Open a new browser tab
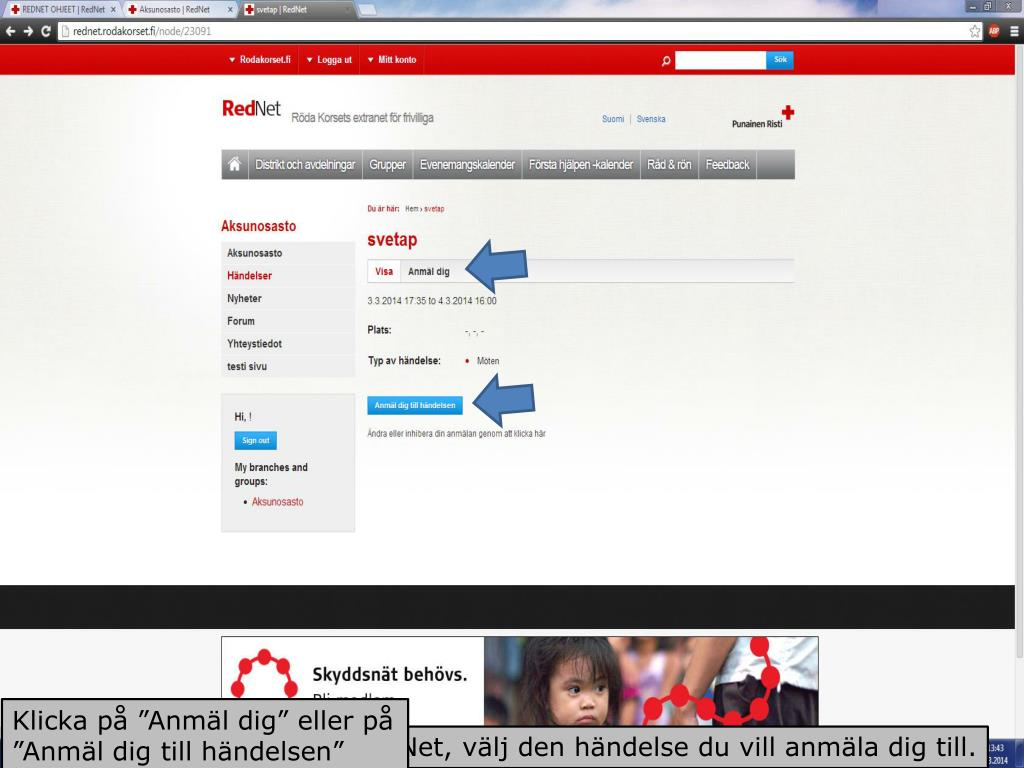Viewport: 1024px width, 768px height. (x=367, y=10)
